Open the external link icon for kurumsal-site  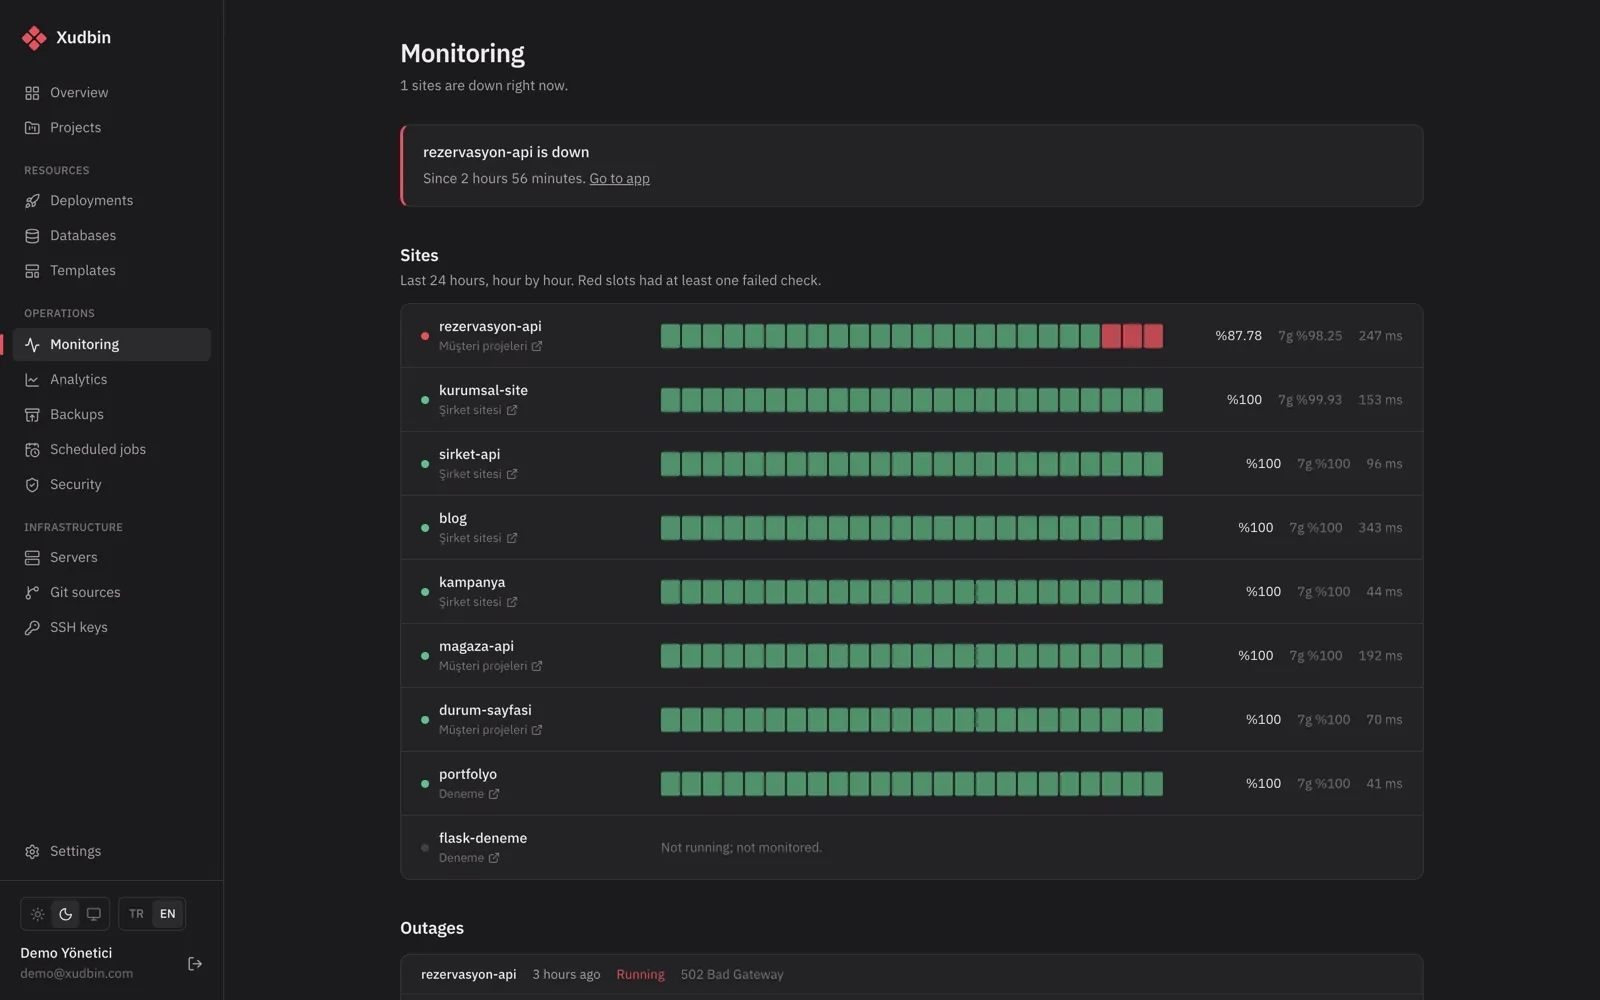(x=512, y=411)
